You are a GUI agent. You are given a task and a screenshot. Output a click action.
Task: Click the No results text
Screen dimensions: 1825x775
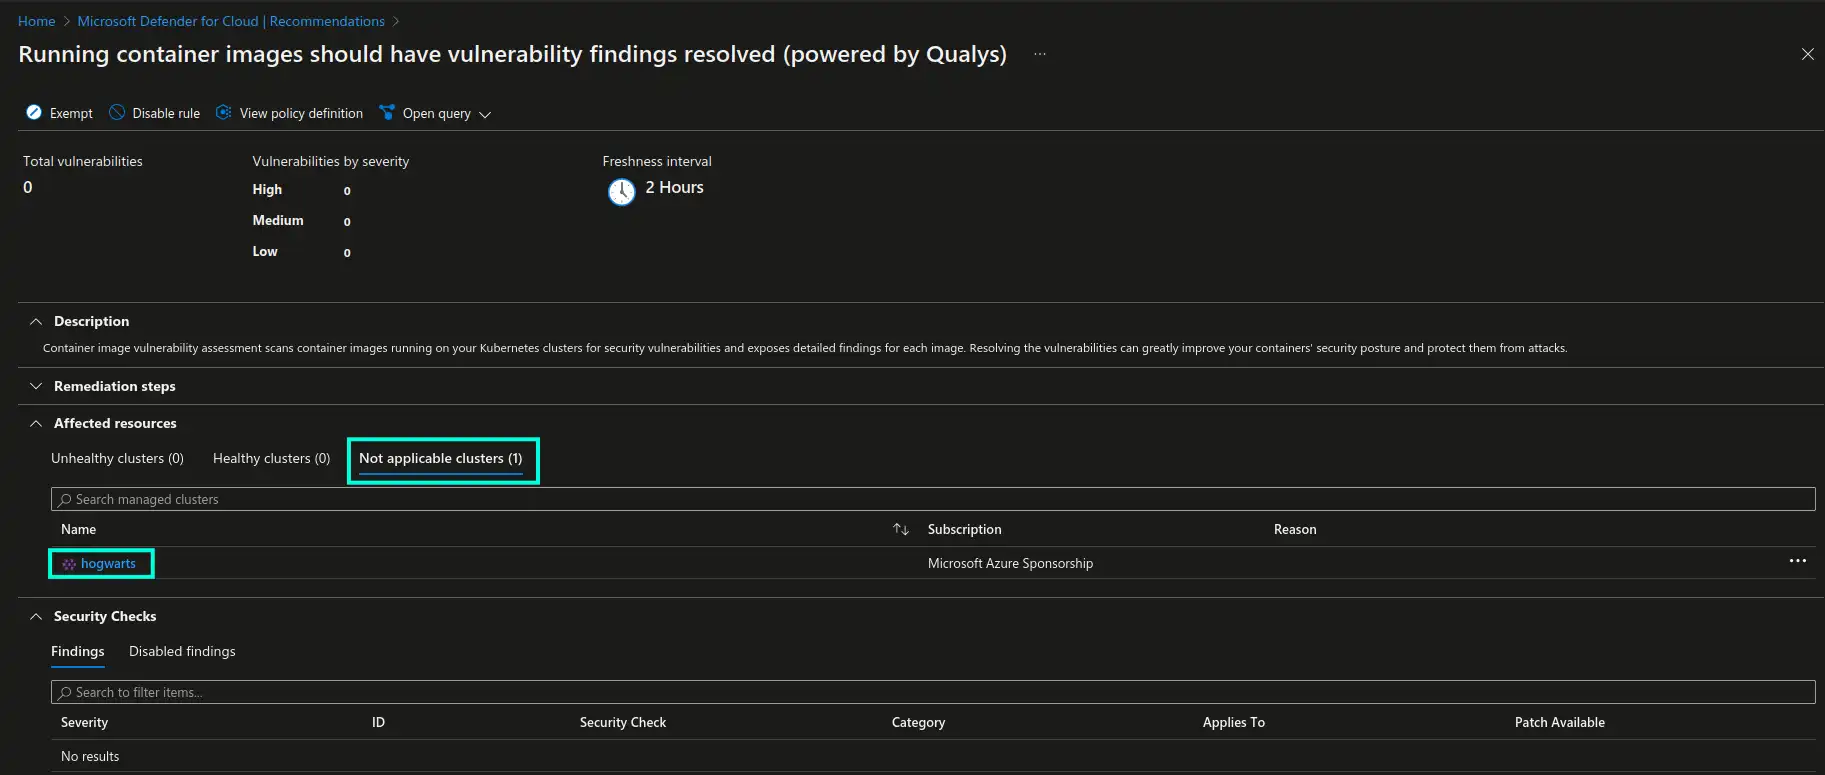(x=90, y=756)
